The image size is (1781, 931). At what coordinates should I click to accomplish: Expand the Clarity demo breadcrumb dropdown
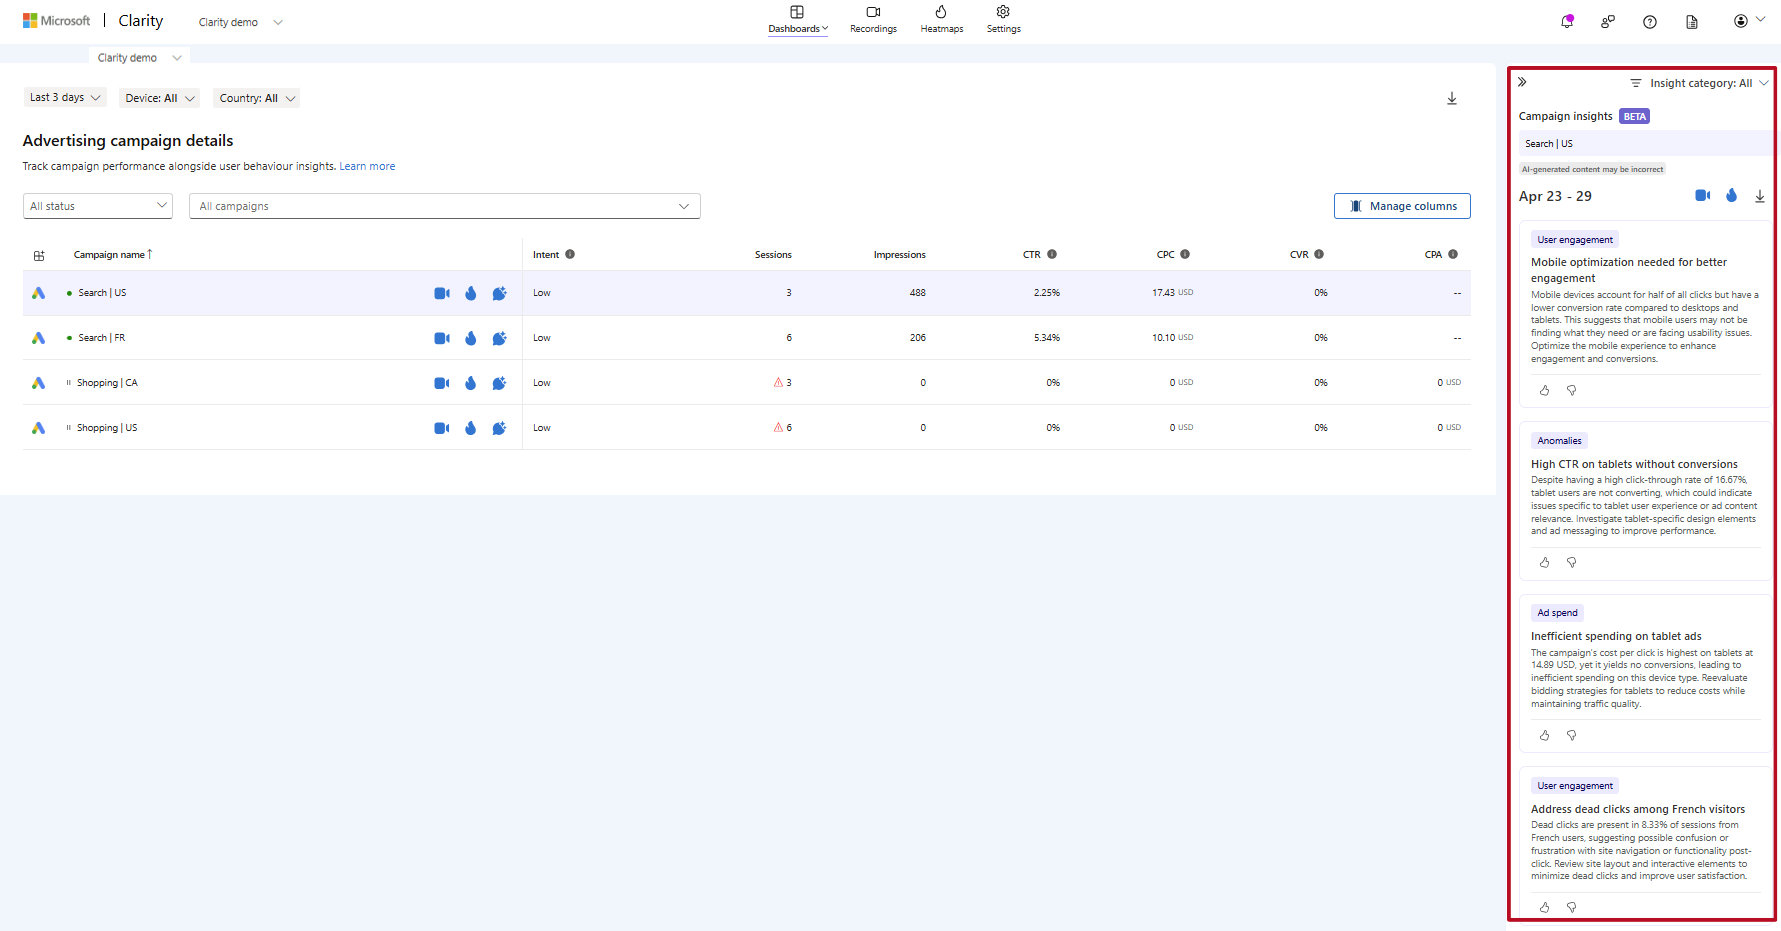tap(140, 58)
